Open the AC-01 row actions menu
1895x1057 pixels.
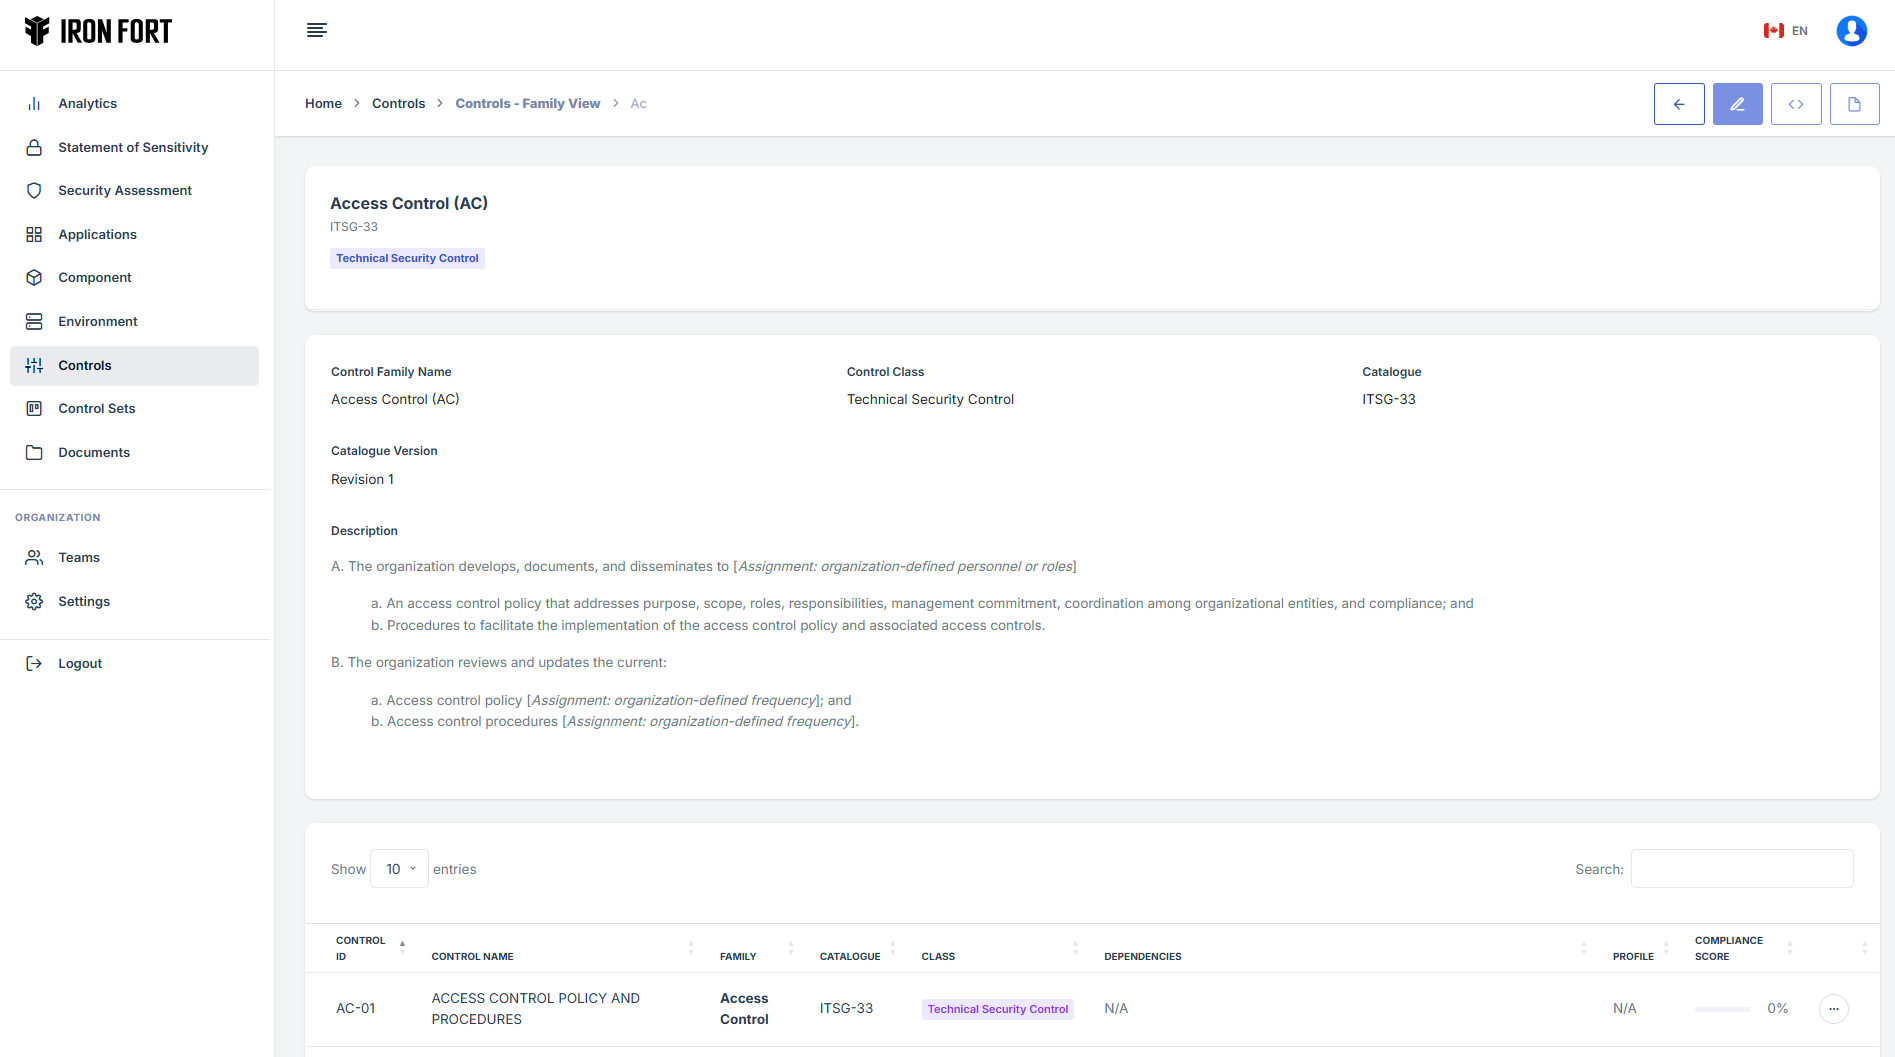click(x=1833, y=1009)
